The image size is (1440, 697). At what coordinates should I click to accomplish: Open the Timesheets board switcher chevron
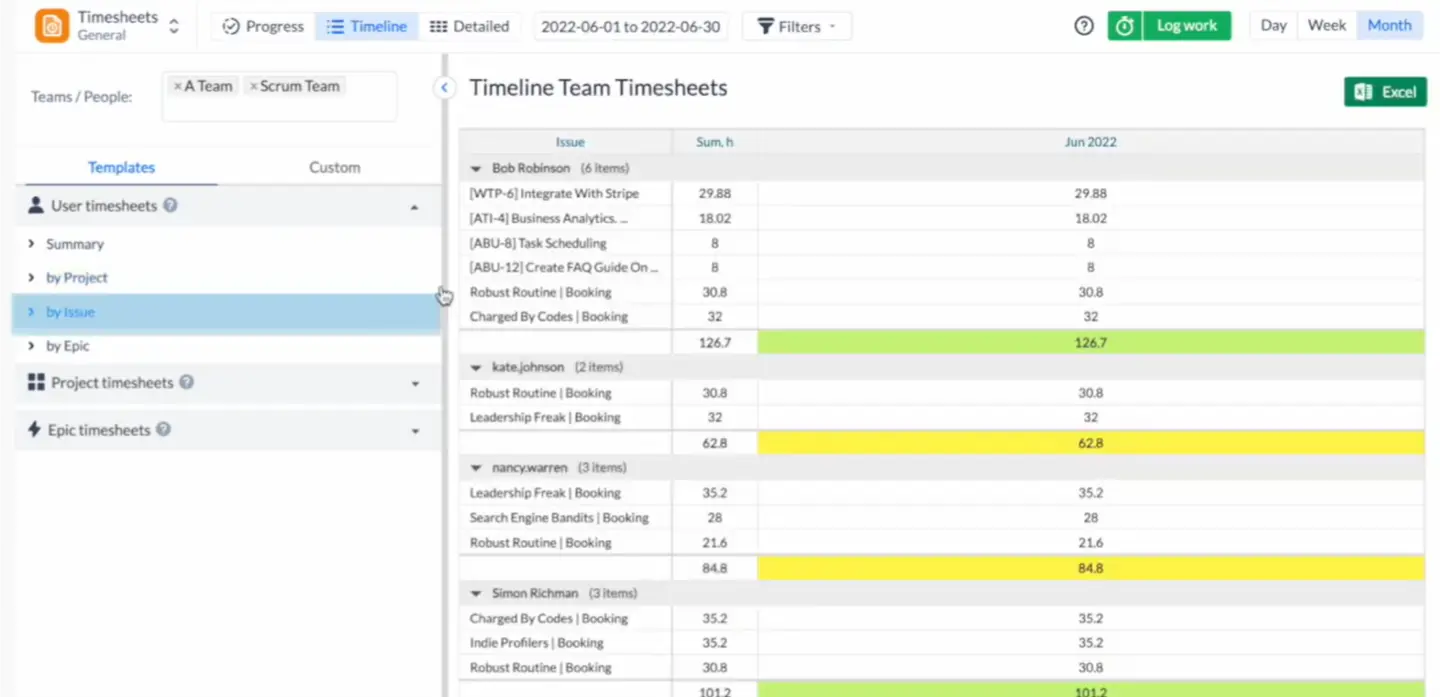click(x=172, y=25)
